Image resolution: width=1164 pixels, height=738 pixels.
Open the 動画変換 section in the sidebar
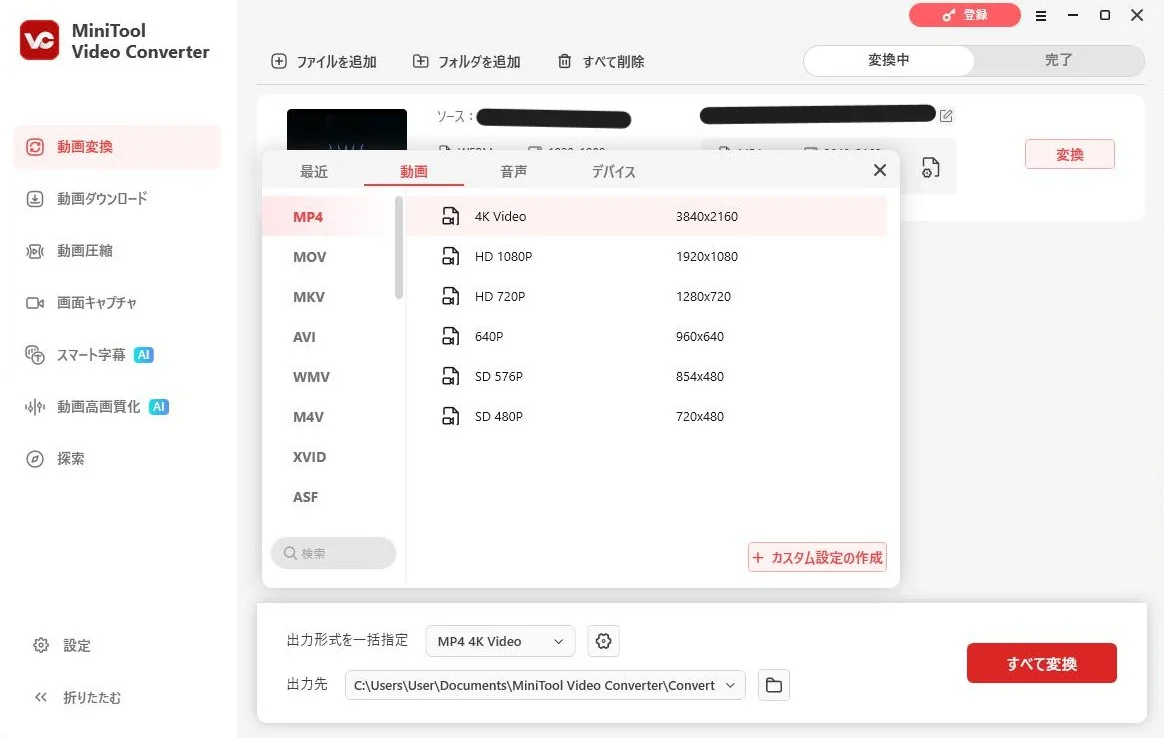117,147
